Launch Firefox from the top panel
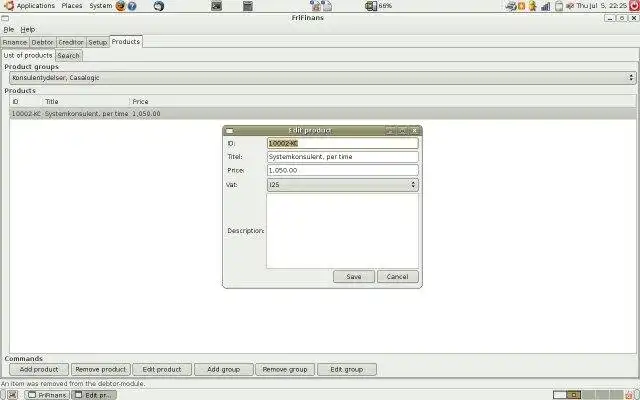 tap(120, 6)
